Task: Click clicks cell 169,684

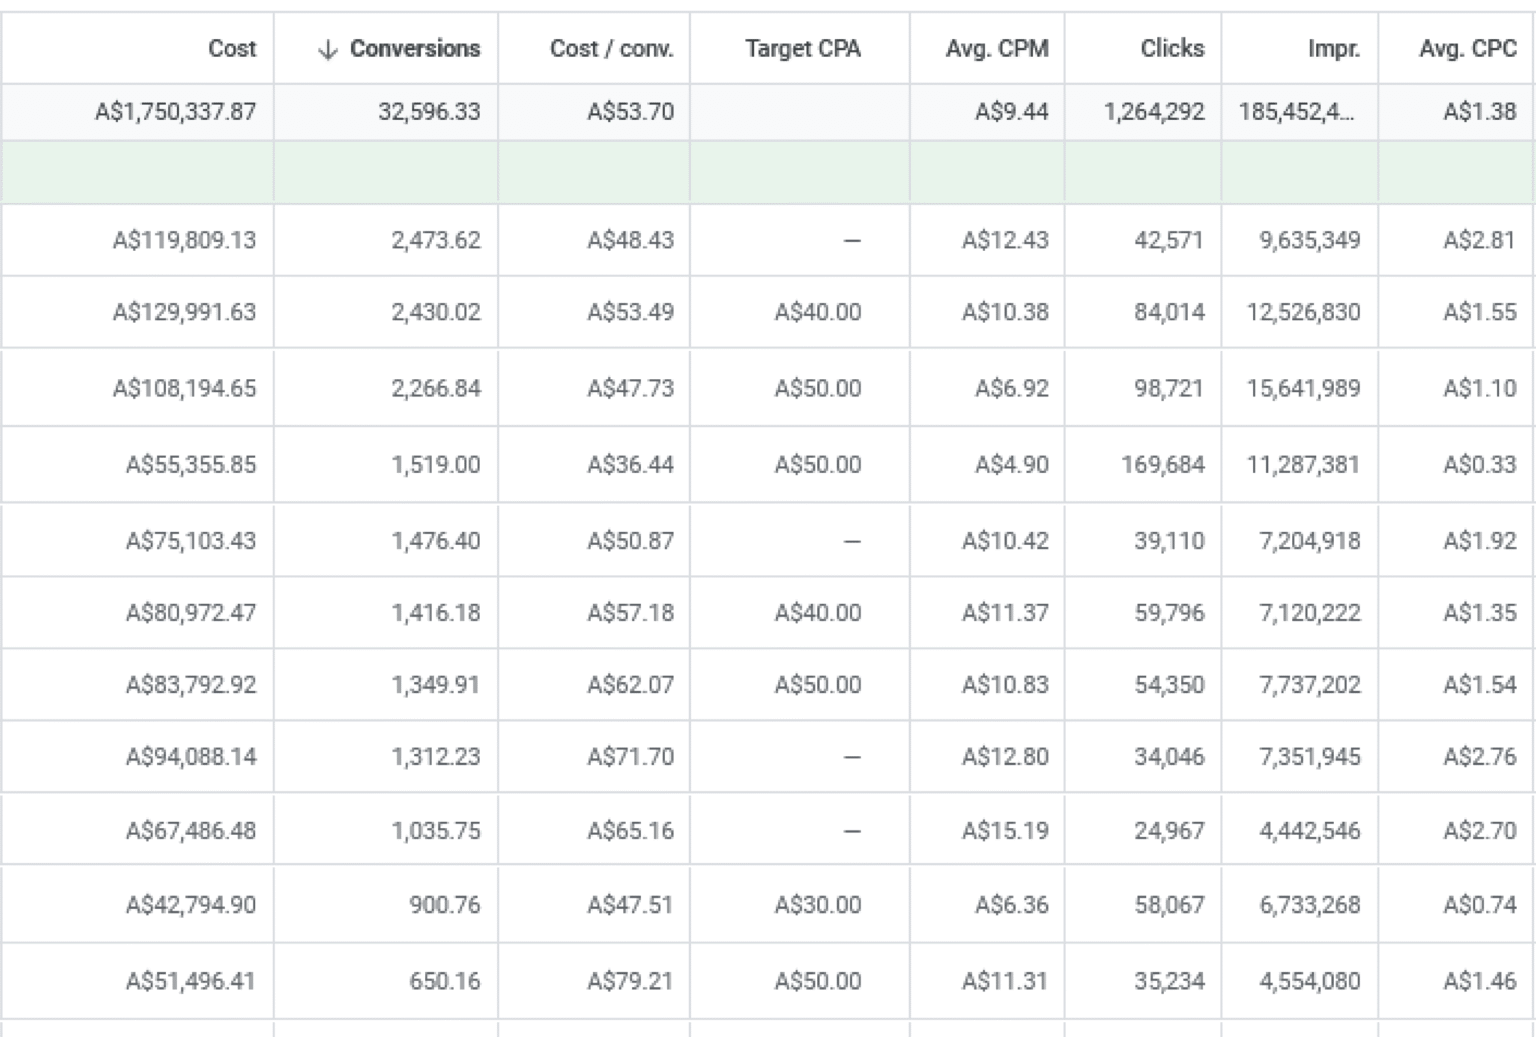Action: pos(1162,465)
